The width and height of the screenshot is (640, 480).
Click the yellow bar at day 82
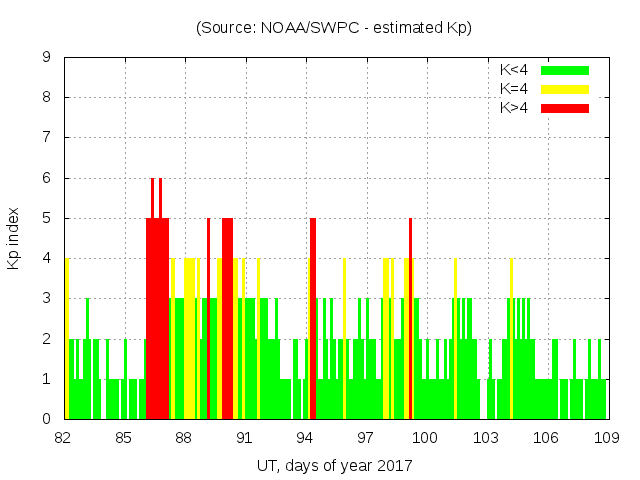click(x=67, y=340)
